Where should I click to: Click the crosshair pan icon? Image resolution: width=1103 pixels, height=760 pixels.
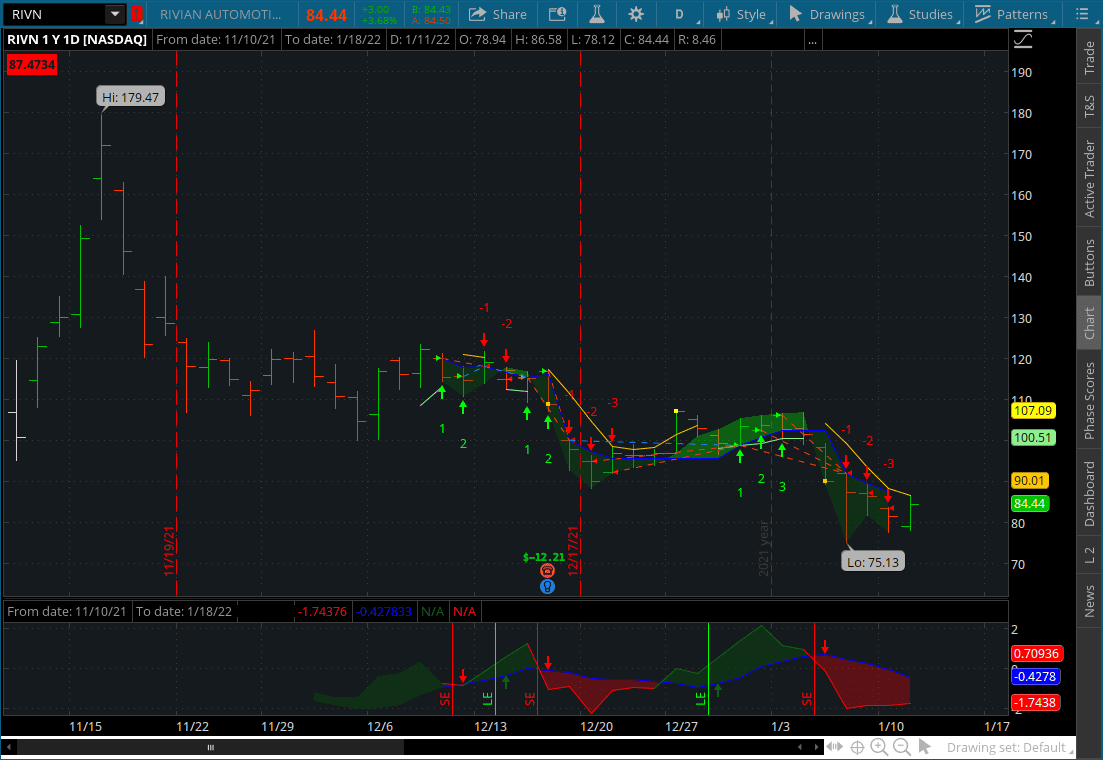[857, 747]
